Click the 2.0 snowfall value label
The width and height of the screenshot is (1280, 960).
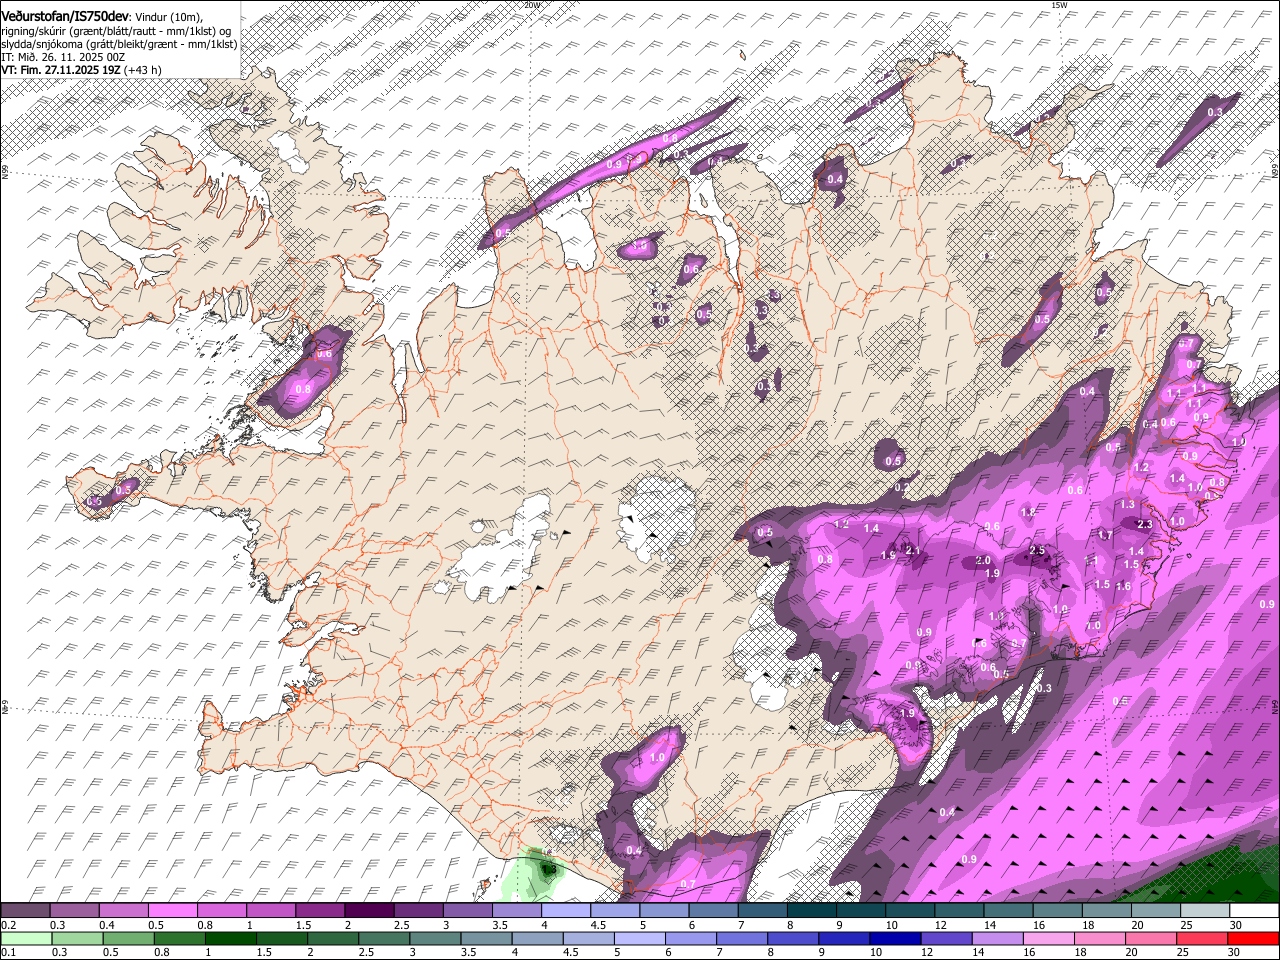pos(983,561)
